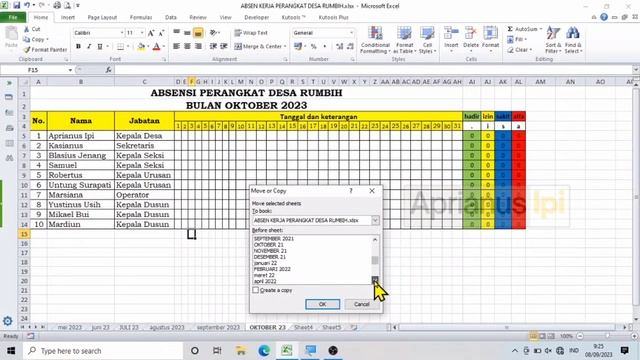Switch to the Insert tab

[68, 18]
